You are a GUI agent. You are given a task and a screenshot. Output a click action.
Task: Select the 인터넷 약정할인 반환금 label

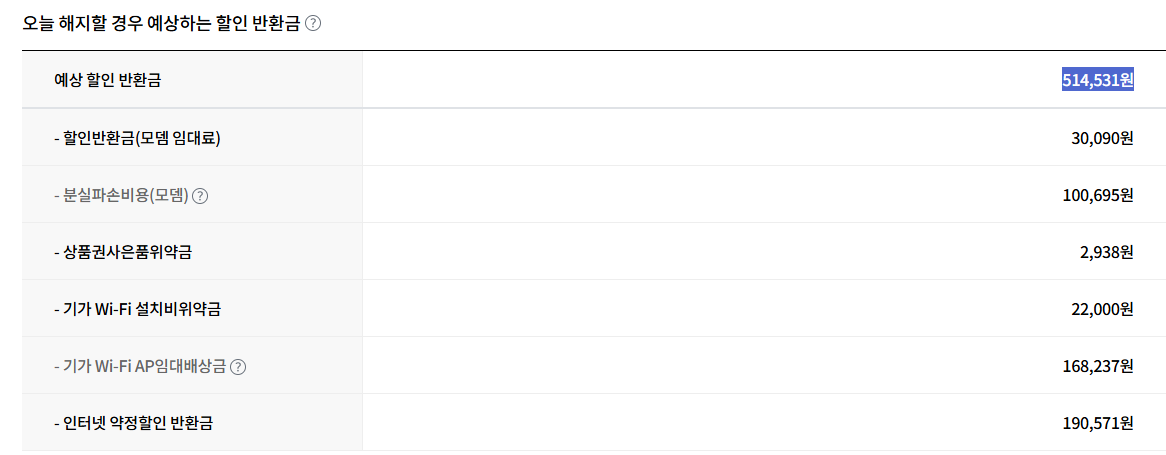tap(134, 424)
